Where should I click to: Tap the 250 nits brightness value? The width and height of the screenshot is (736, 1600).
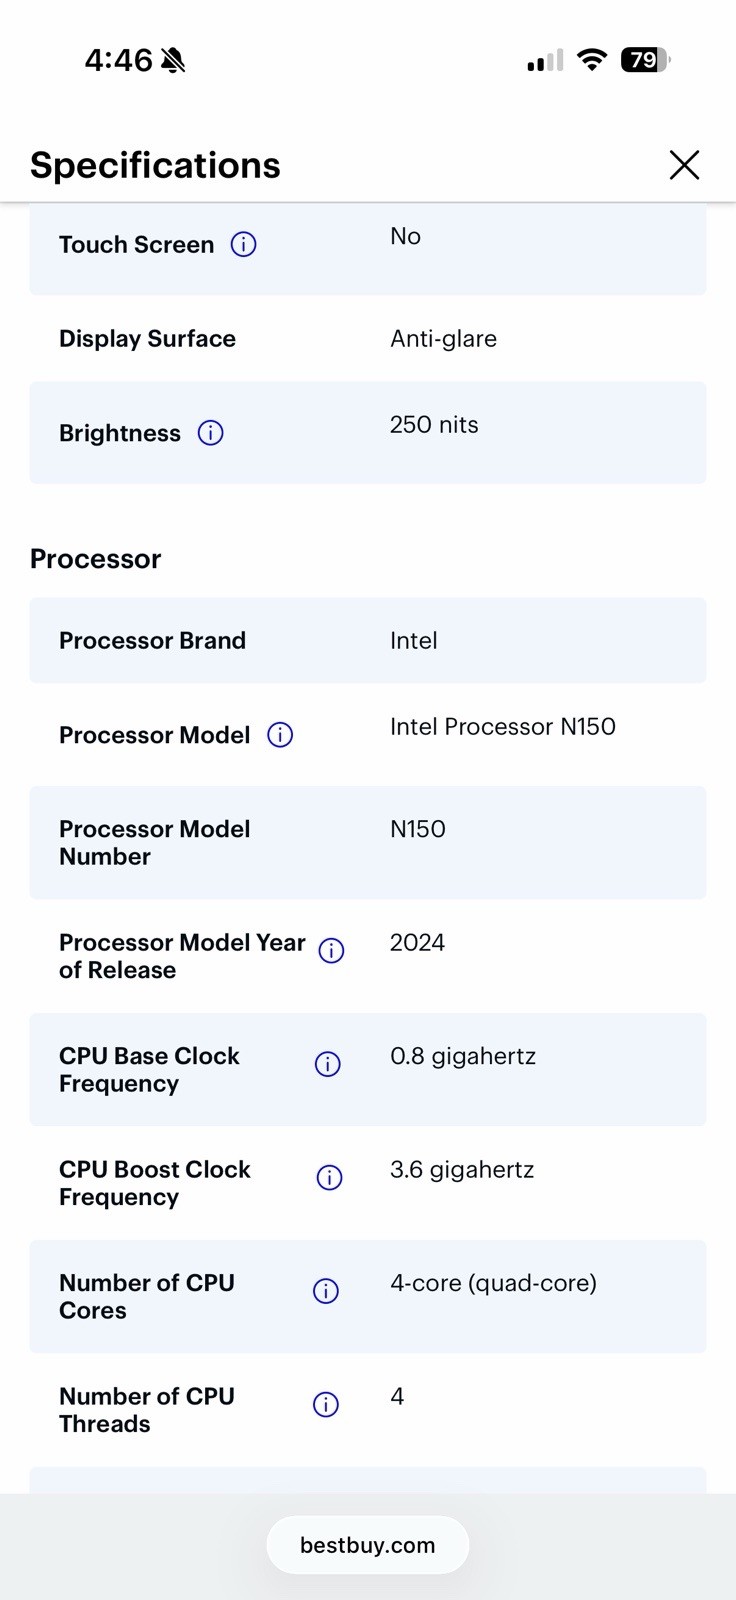click(434, 425)
